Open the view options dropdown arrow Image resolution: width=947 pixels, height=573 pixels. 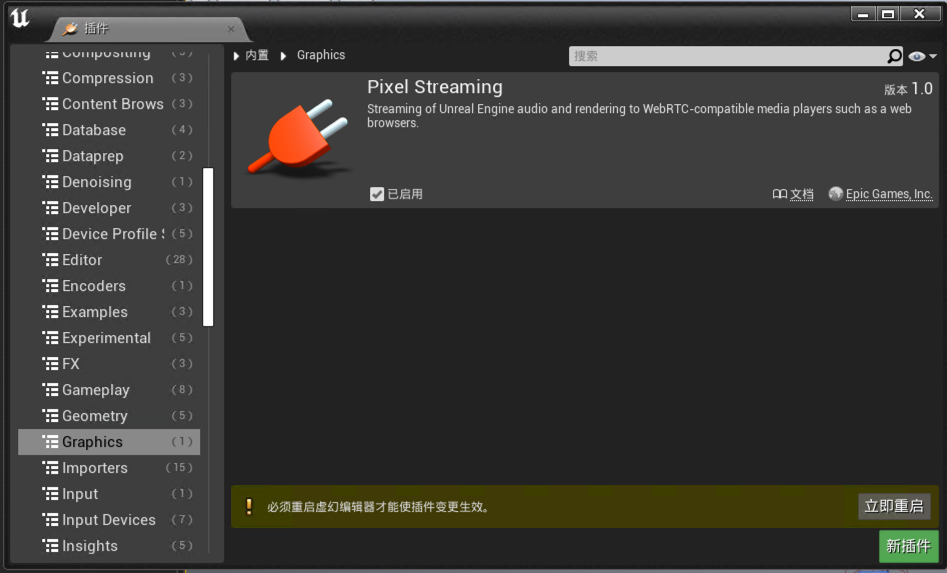pyautogui.click(x=933, y=56)
